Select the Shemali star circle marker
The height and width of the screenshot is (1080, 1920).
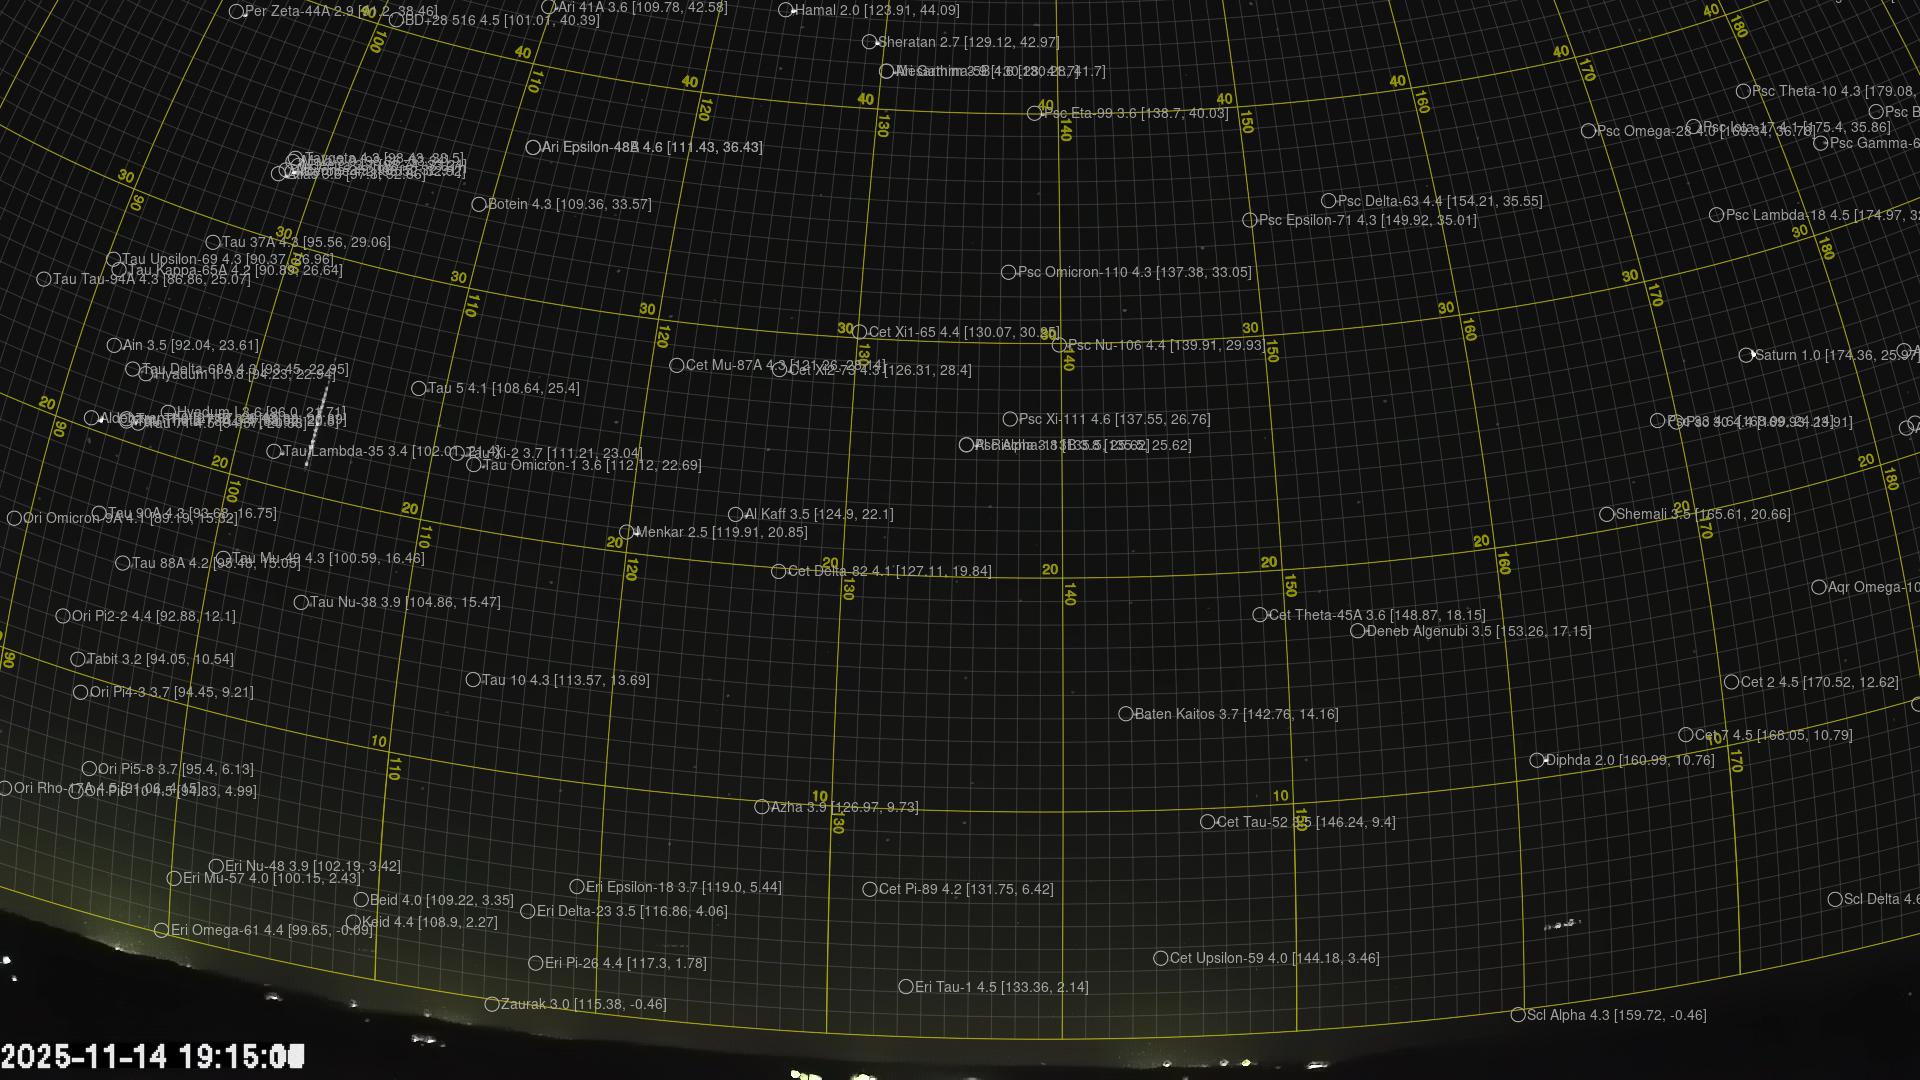[1606, 515]
